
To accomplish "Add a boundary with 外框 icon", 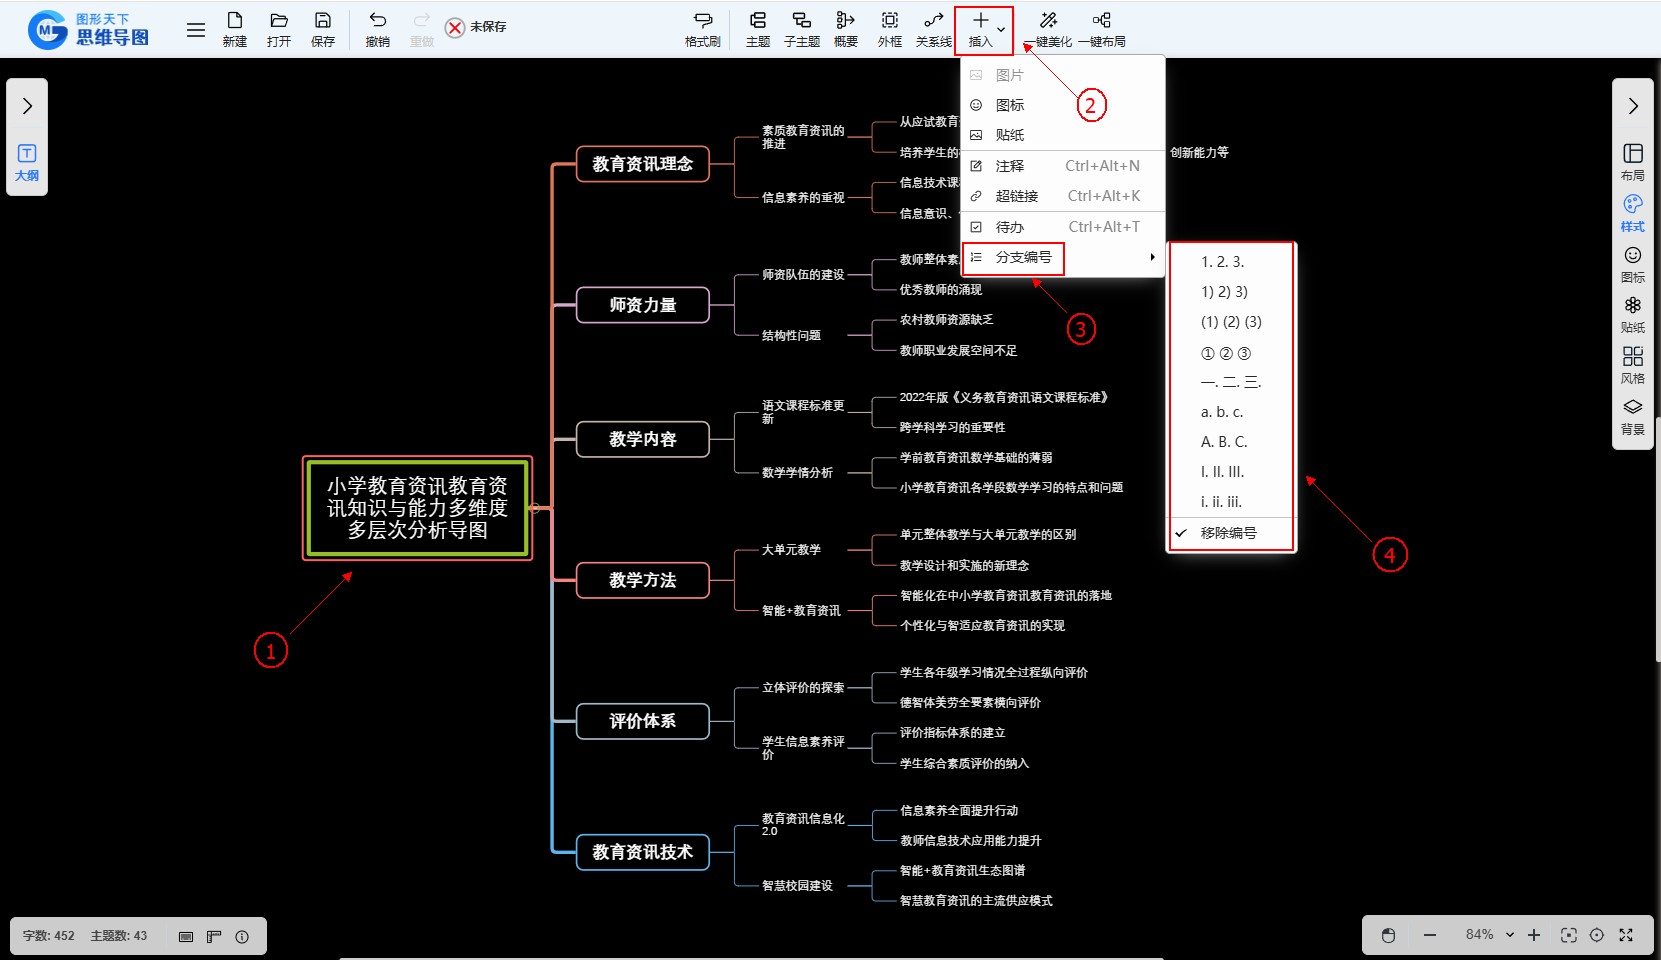I will [889, 28].
